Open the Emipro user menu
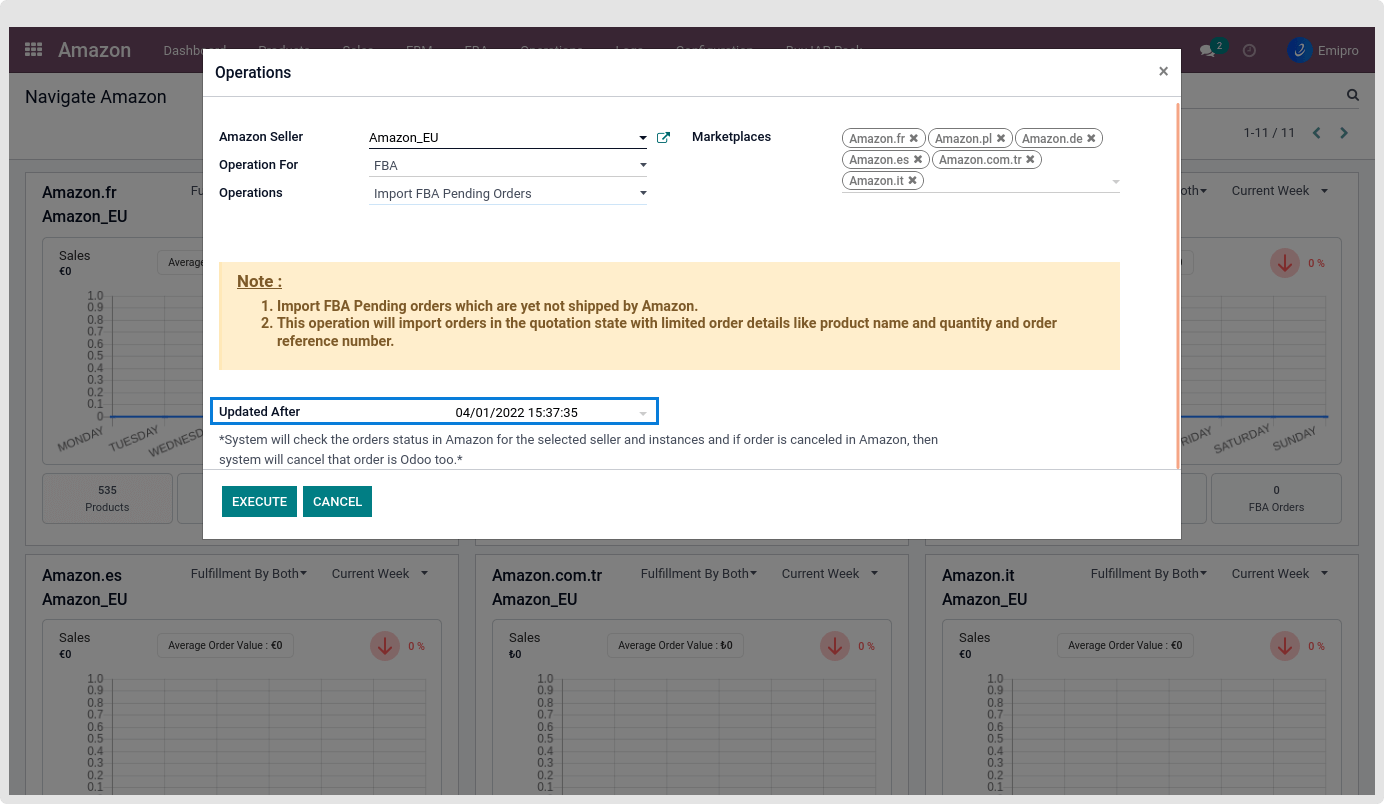The image size is (1384, 804). point(1323,50)
